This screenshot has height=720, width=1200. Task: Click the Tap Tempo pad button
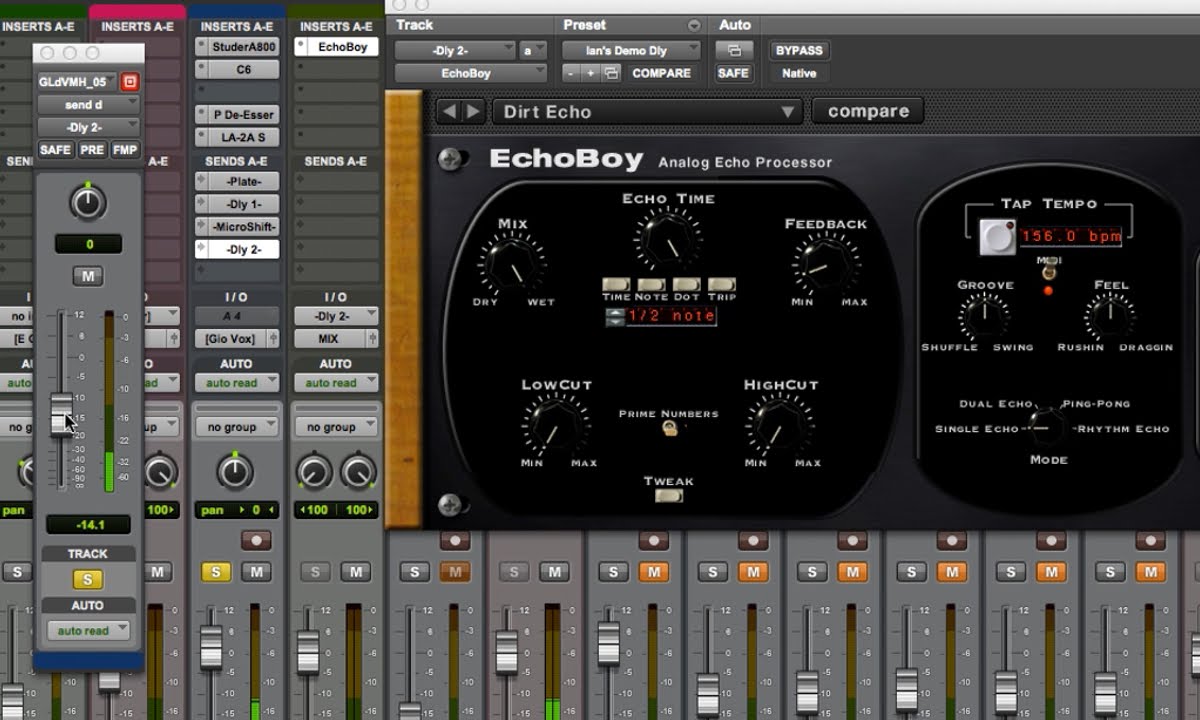[x=997, y=237]
